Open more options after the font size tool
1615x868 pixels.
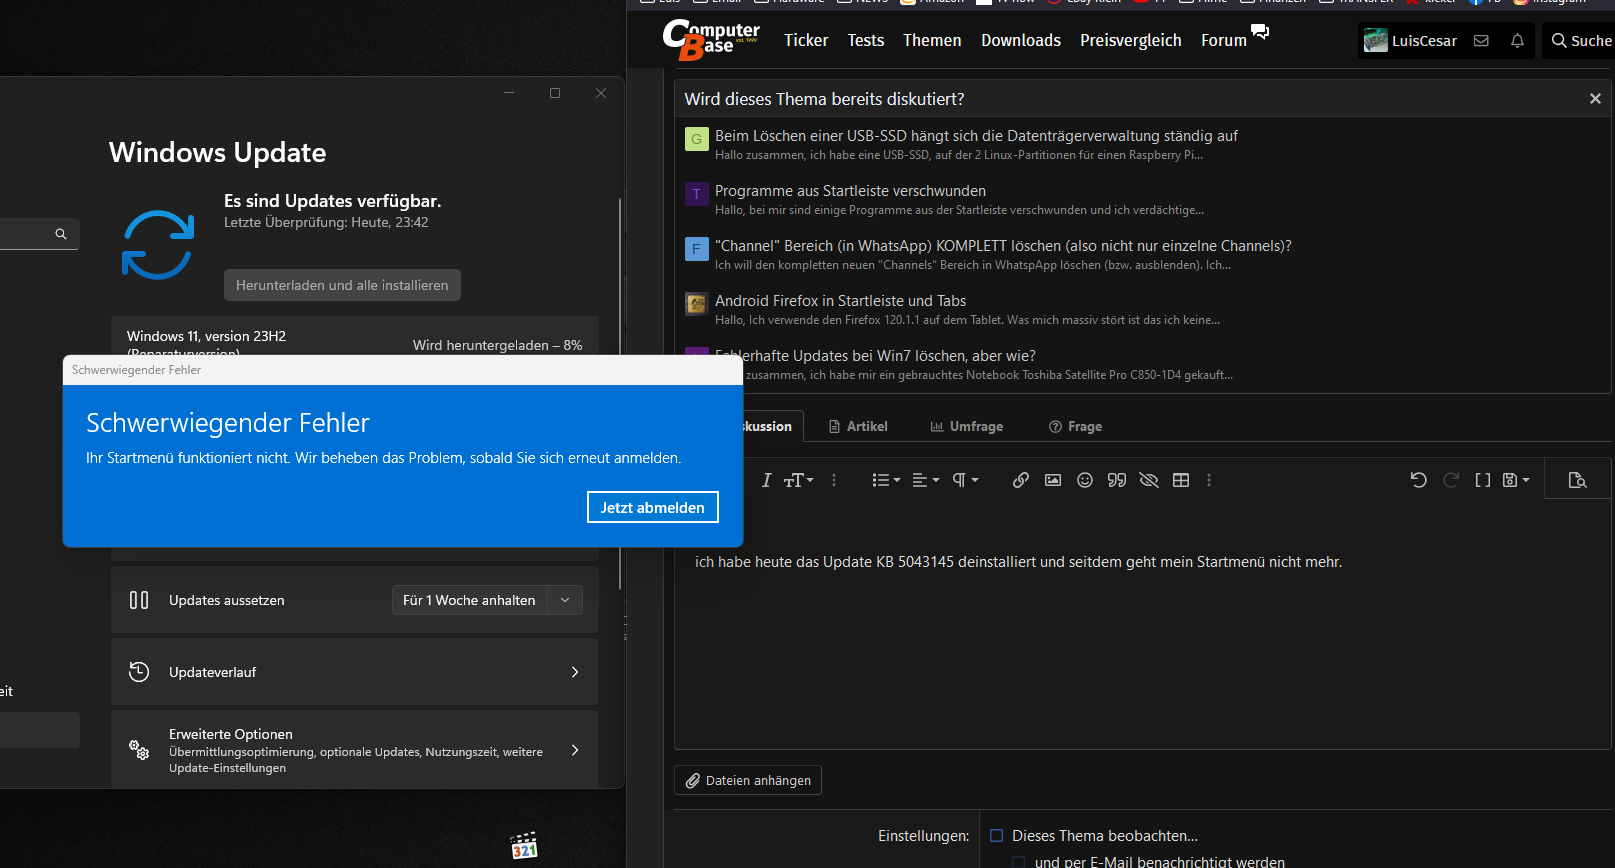[834, 480]
